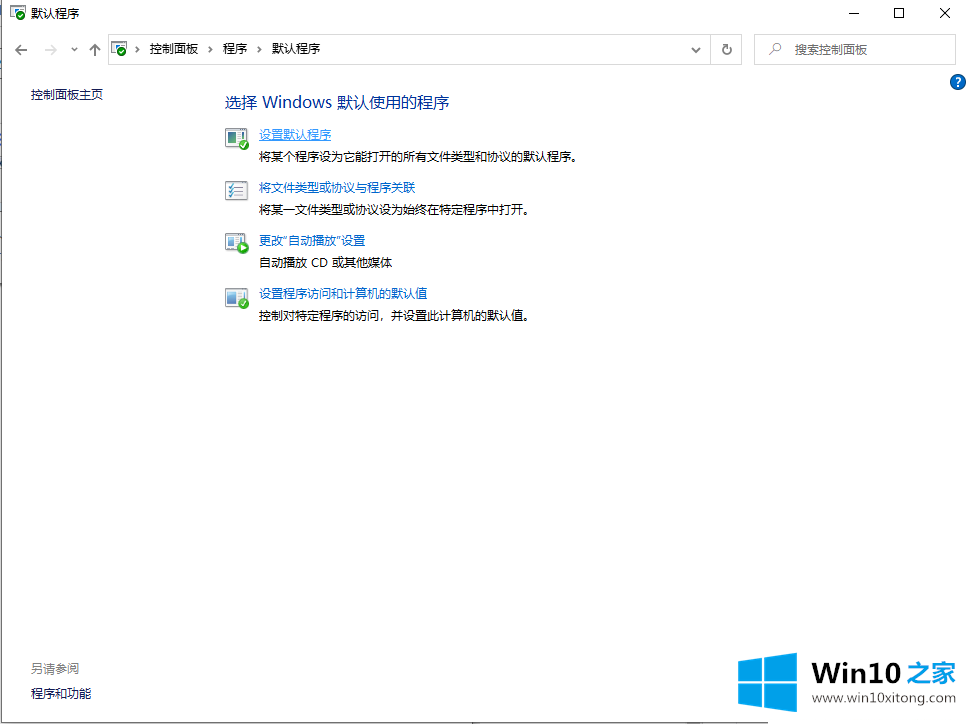Click the 另请参阅 label
Screen dimensions: 968x724
pyautogui.click(x=55, y=668)
